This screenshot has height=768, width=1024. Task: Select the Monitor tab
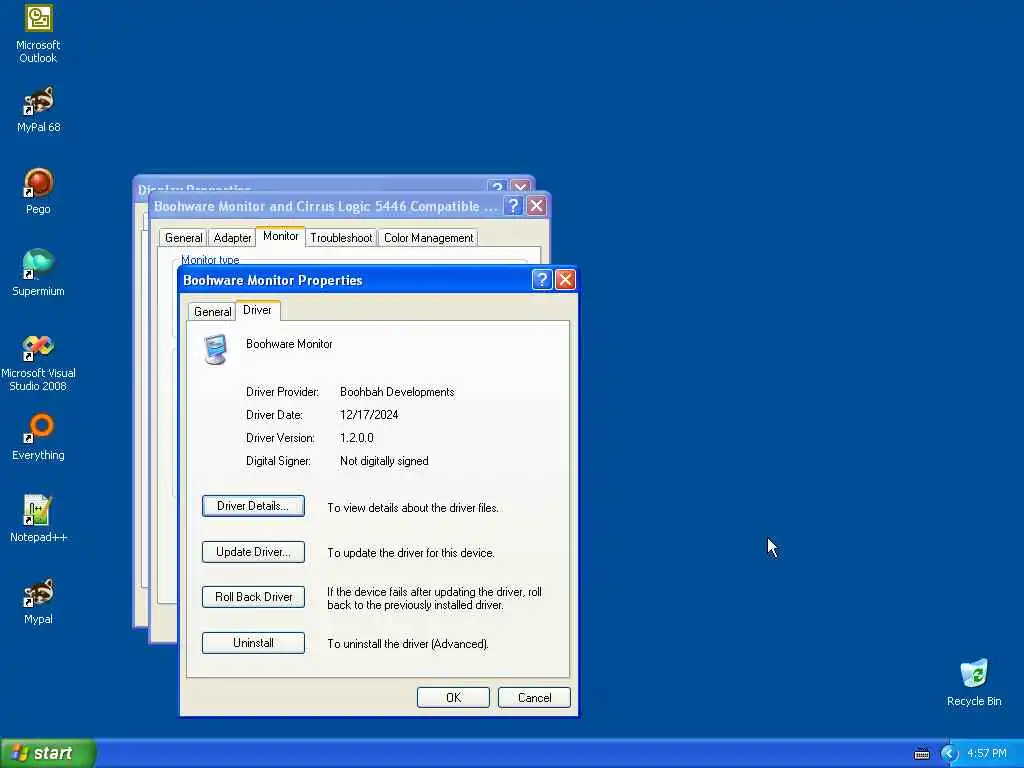click(280, 236)
